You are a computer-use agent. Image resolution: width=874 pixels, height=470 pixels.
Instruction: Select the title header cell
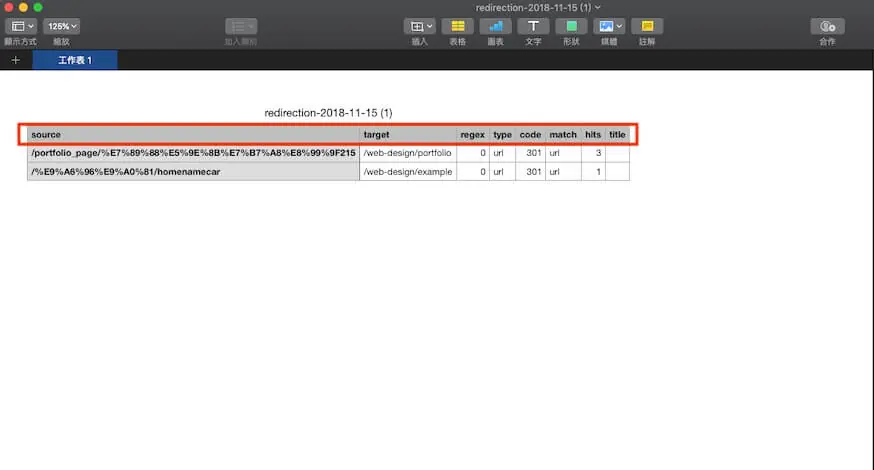(617, 134)
